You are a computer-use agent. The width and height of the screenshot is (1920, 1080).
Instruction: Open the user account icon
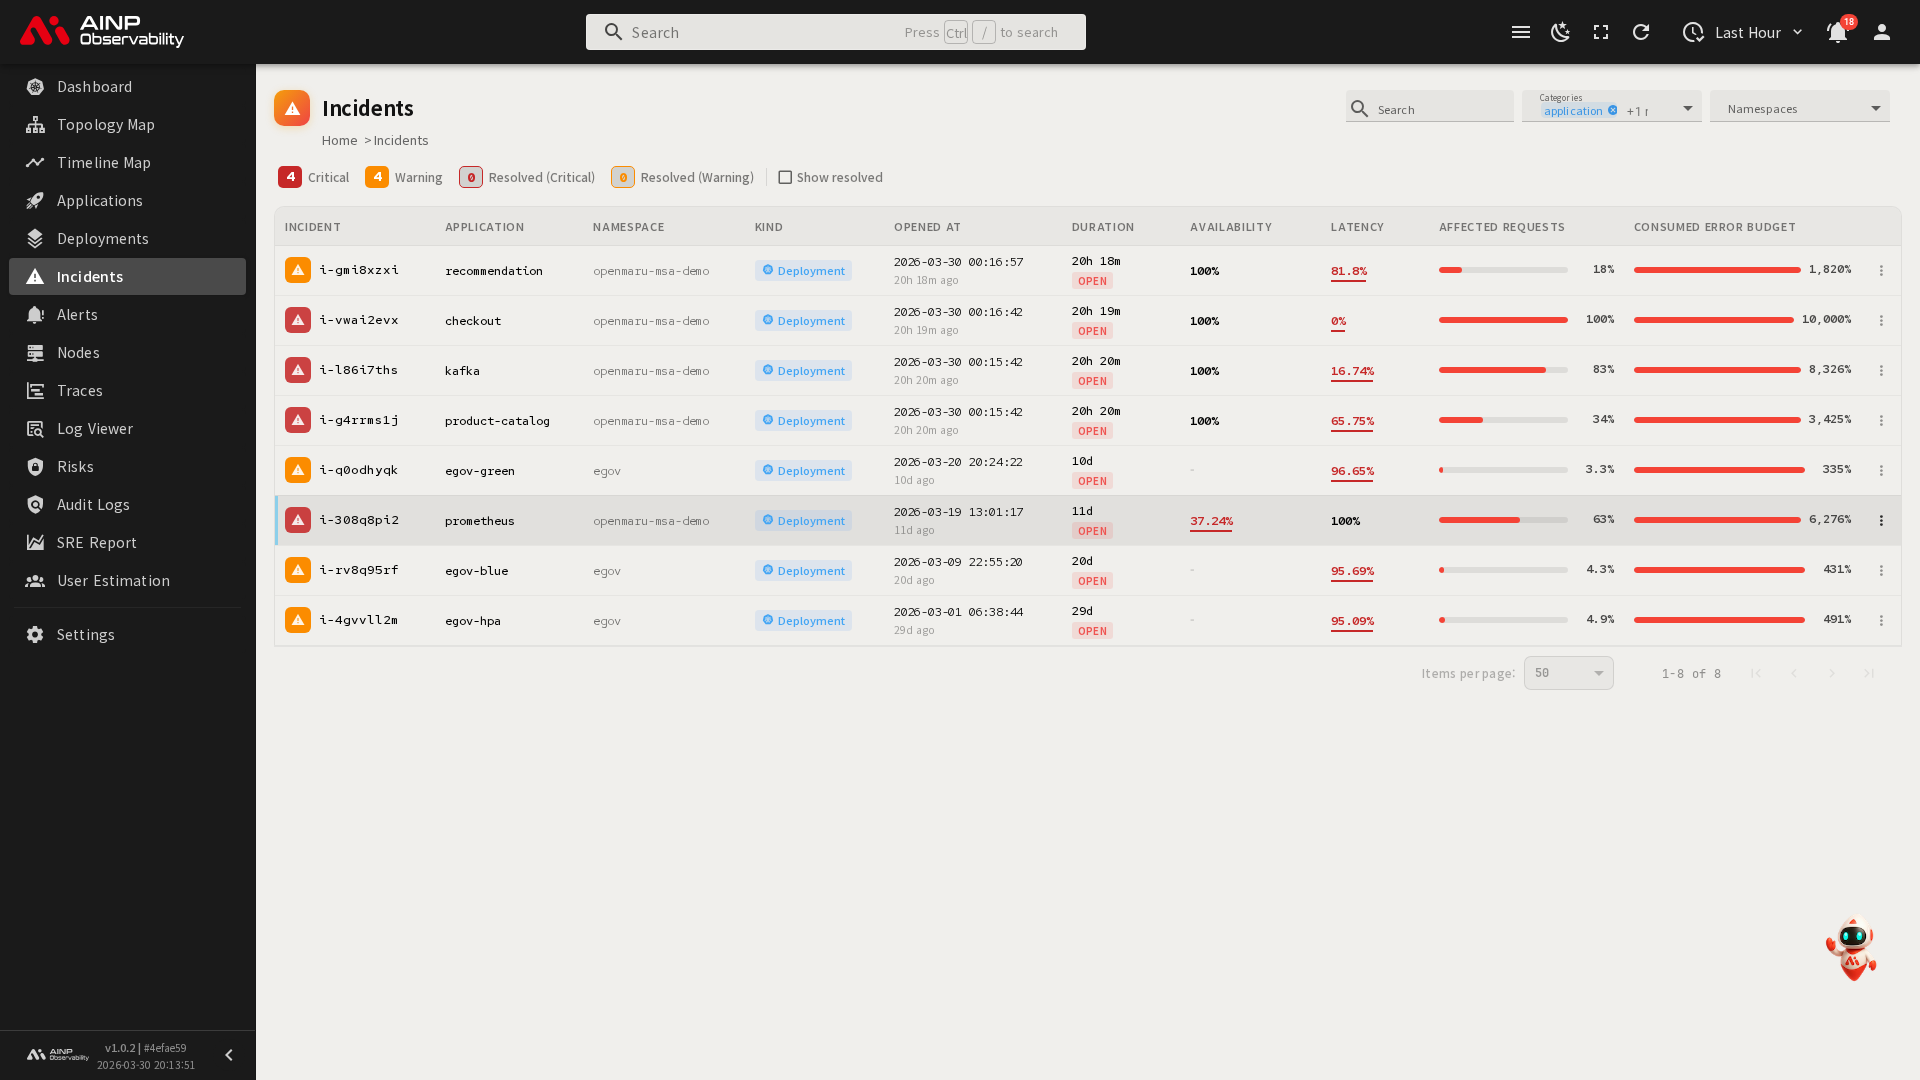click(1881, 32)
